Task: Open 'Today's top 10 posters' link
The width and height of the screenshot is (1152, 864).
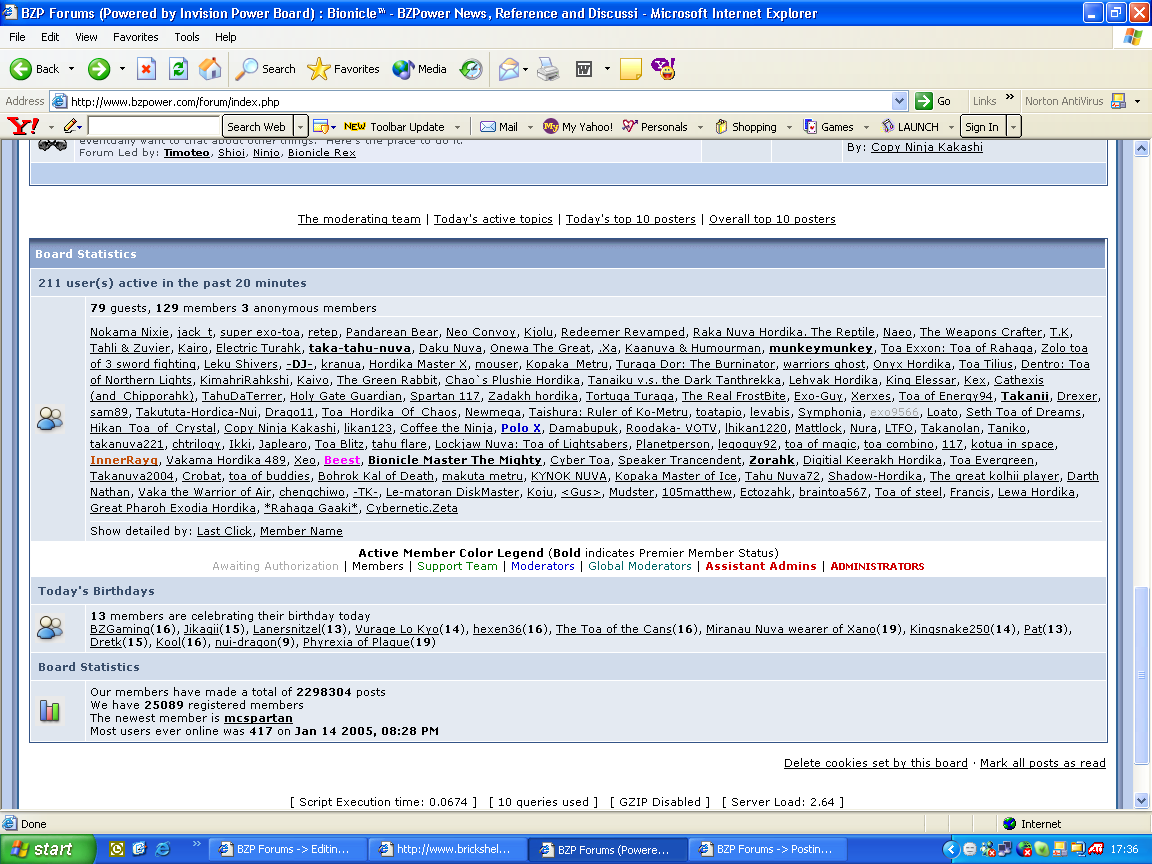Action: (x=630, y=219)
